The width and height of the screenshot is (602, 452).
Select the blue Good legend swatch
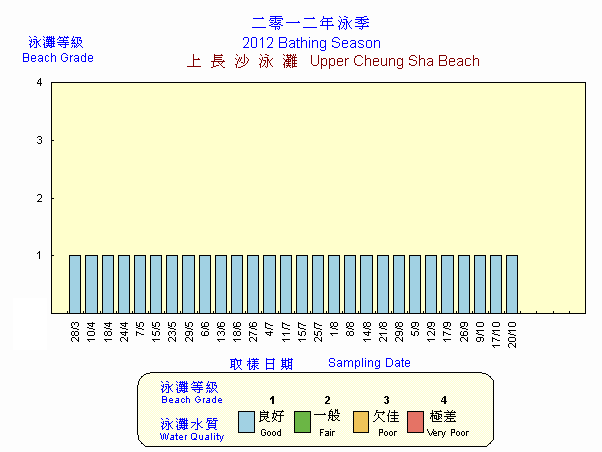tap(246, 422)
